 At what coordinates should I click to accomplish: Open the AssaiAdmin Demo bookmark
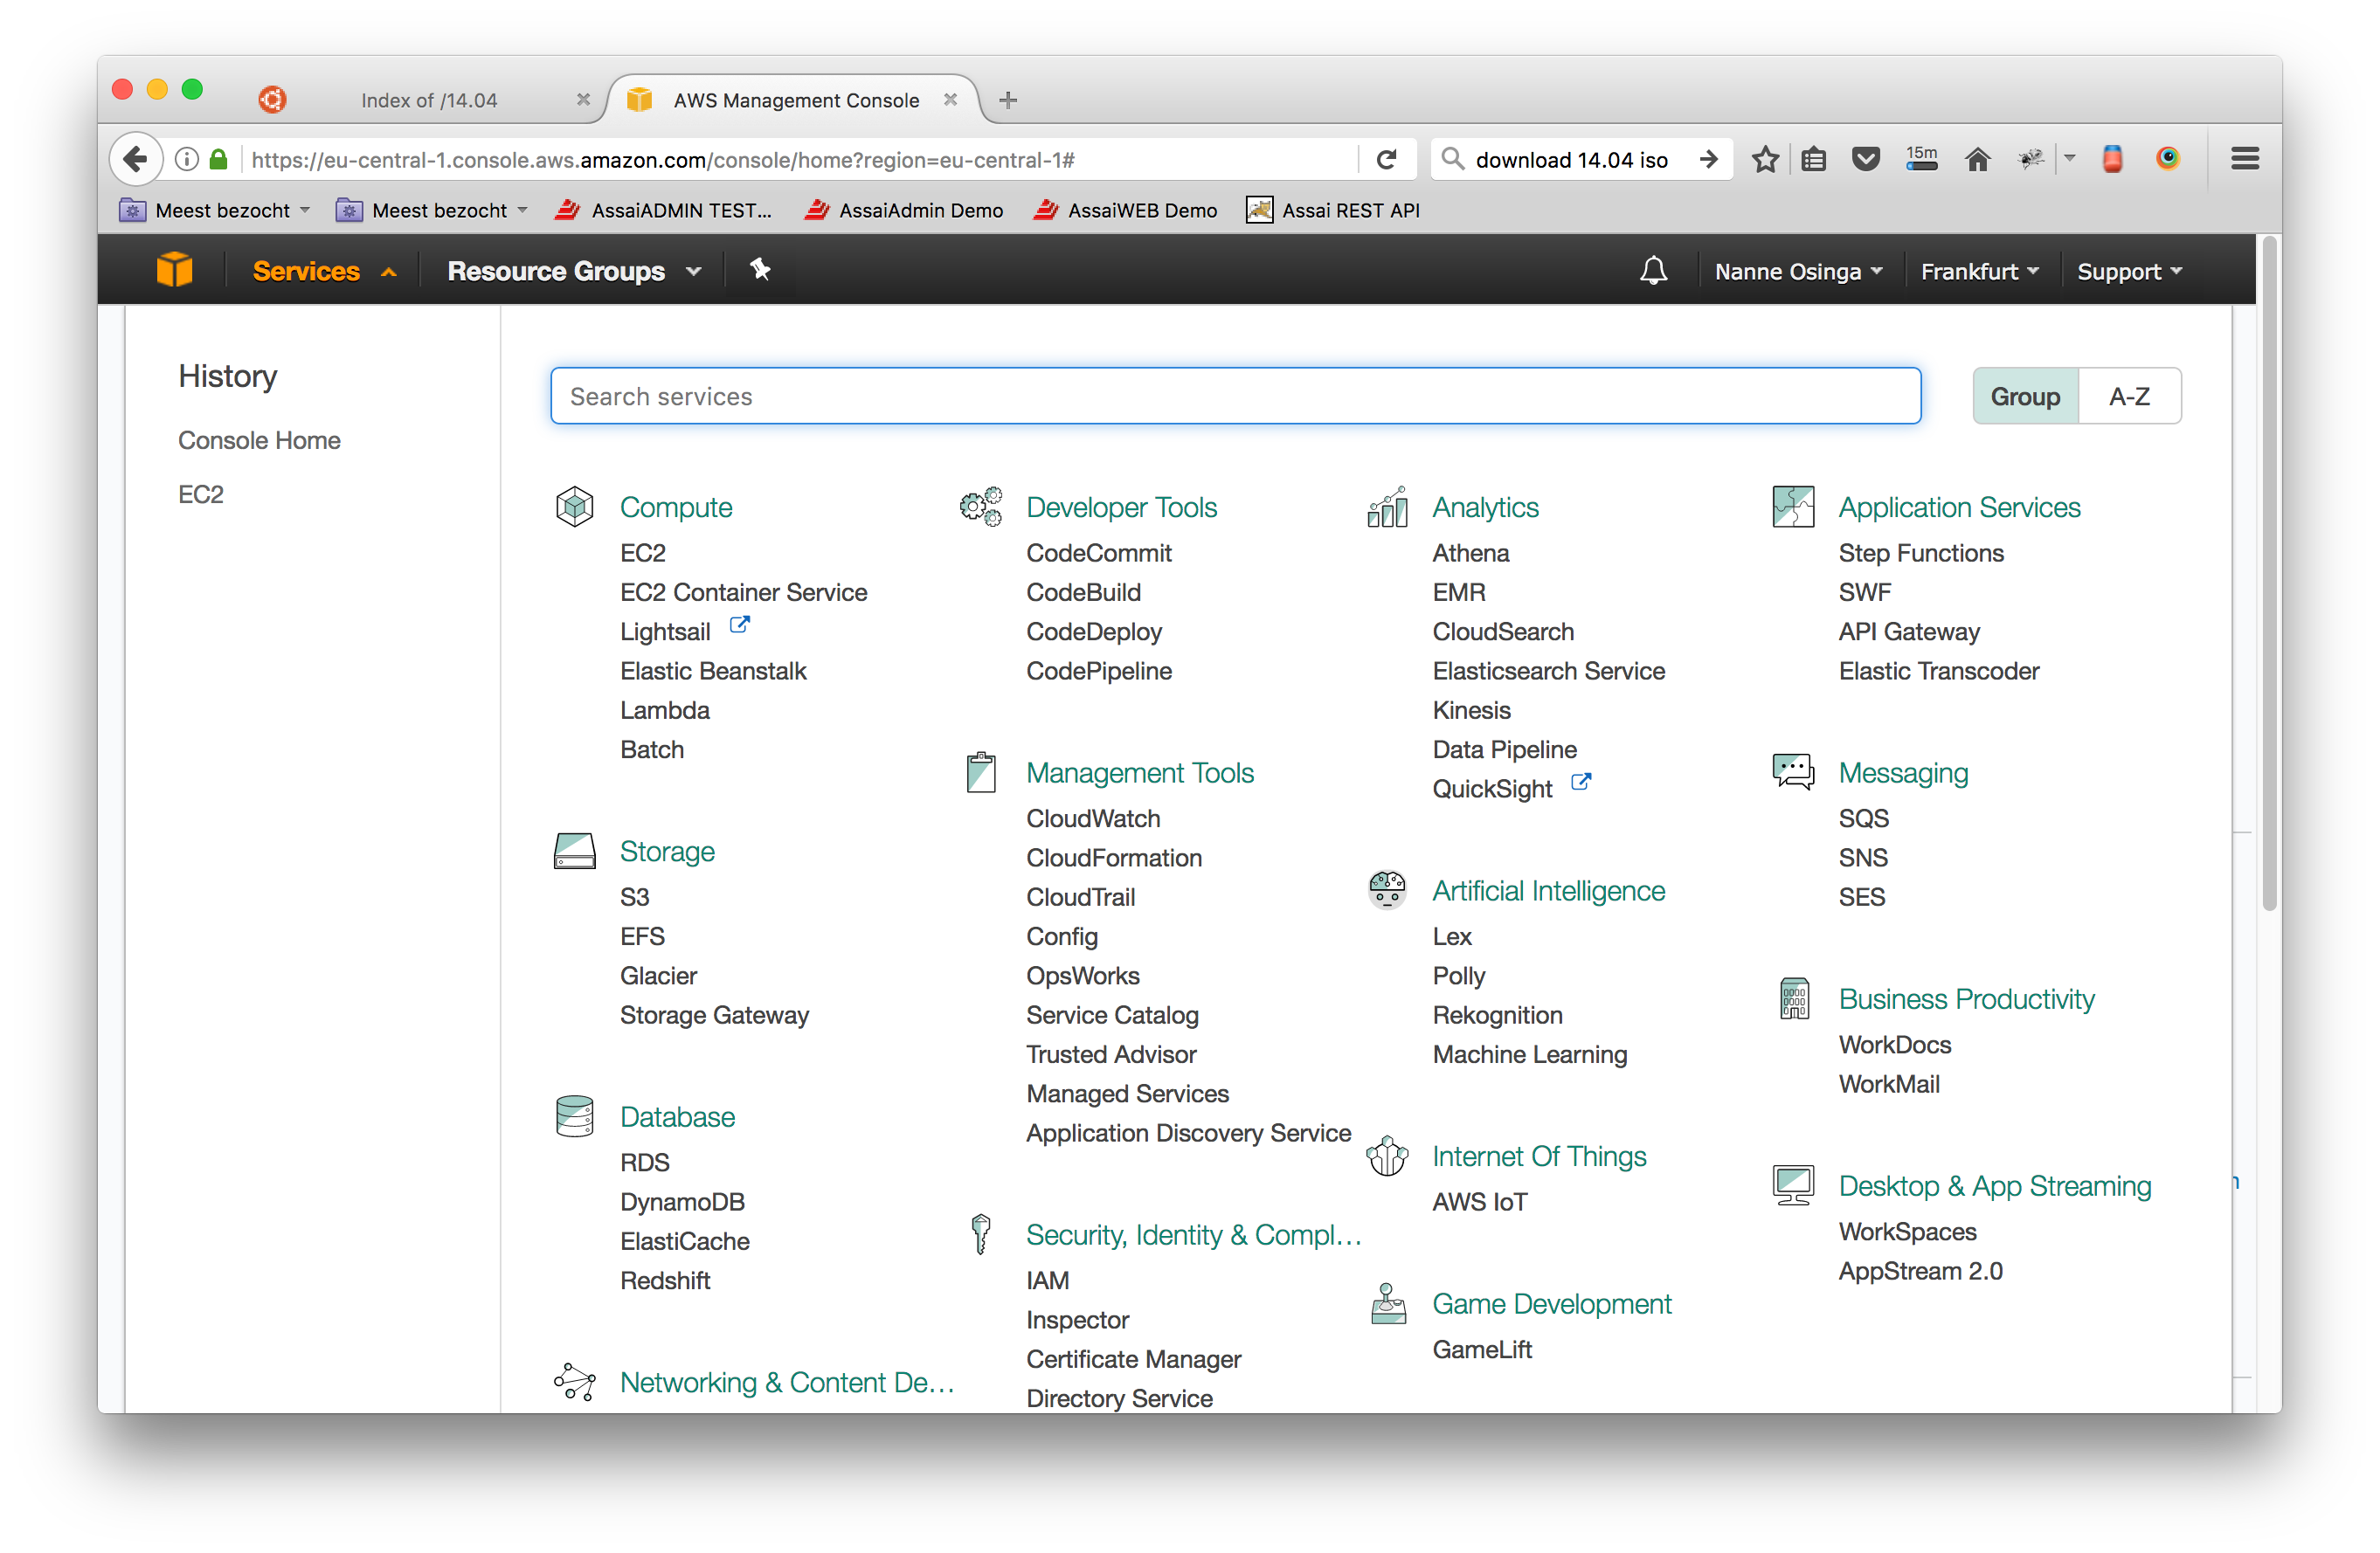904,210
